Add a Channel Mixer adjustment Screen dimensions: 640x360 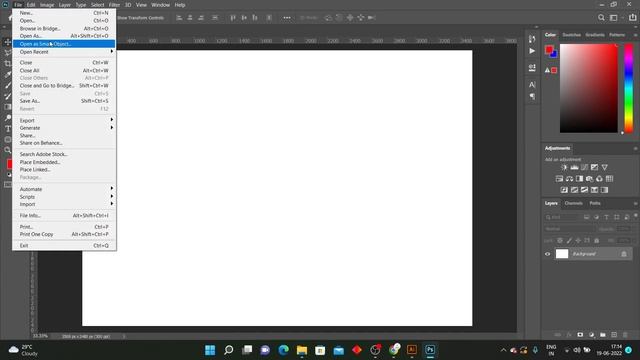(x=599, y=179)
